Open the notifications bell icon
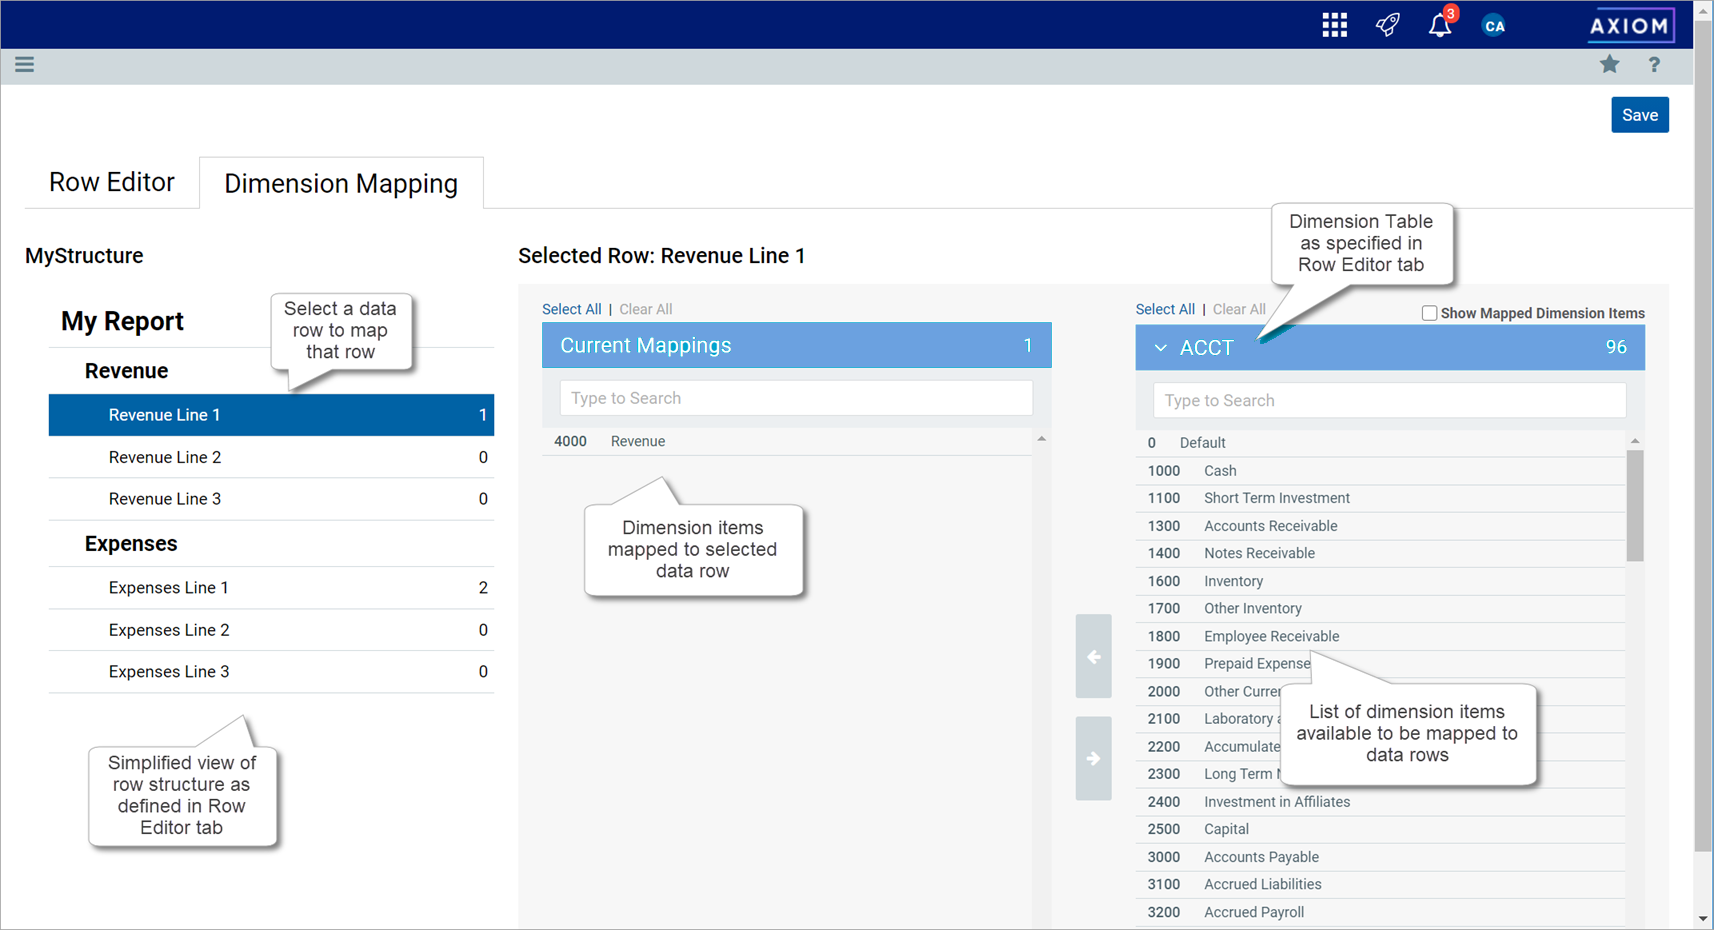1714x930 pixels. [1439, 25]
